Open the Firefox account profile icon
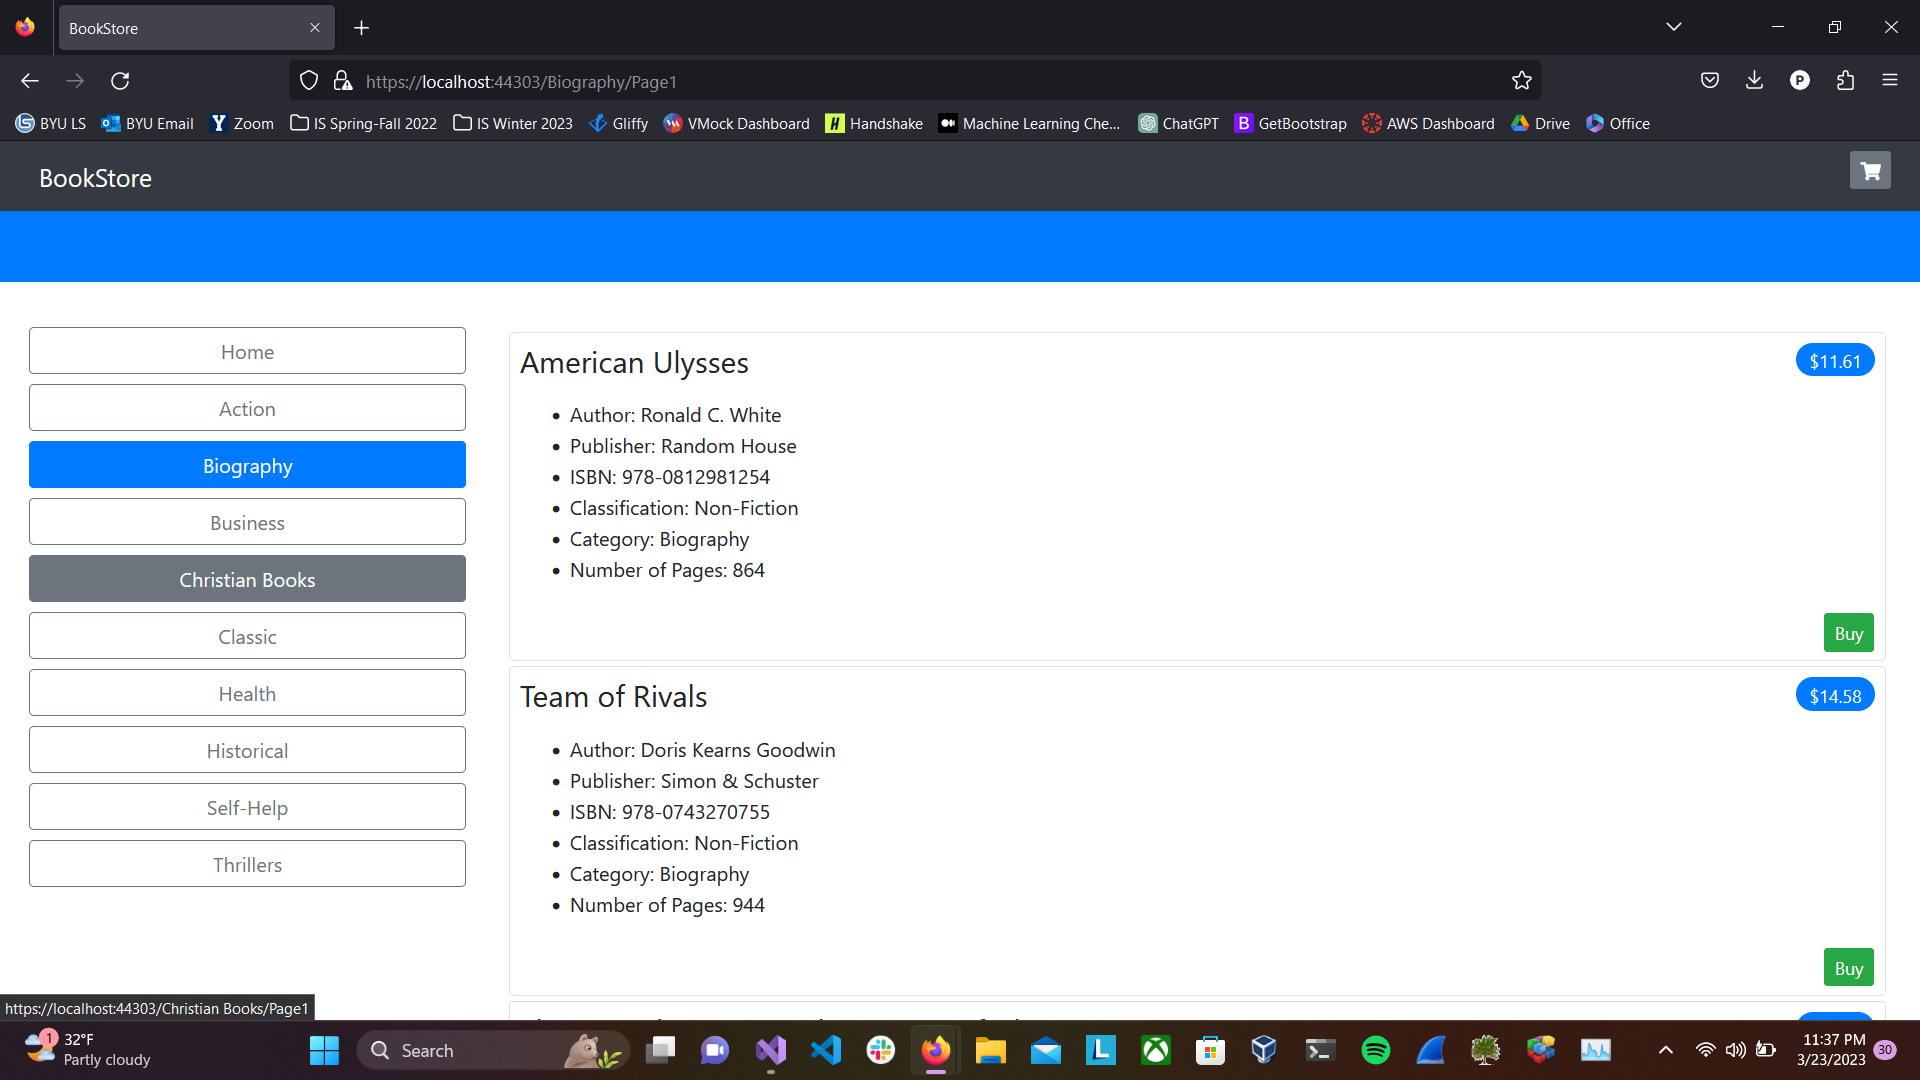 pyautogui.click(x=1800, y=80)
